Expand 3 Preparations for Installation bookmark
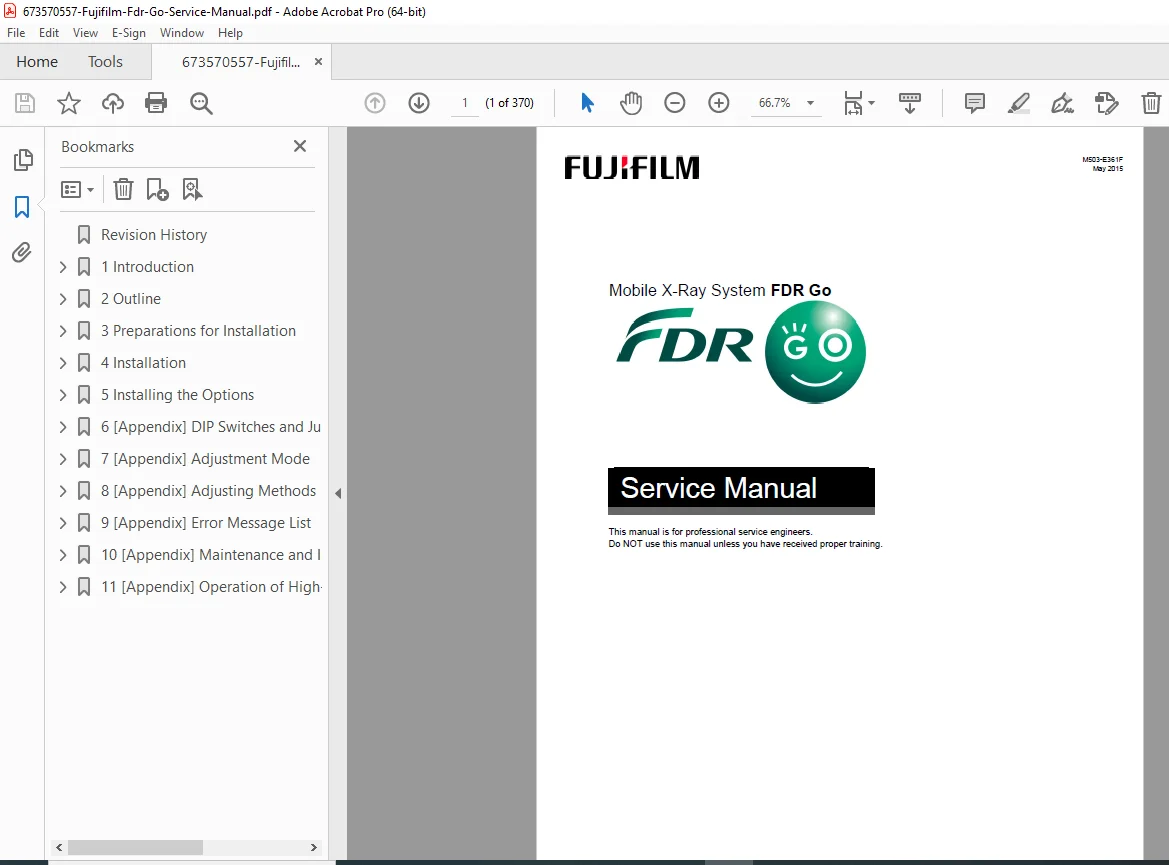This screenshot has width=1169, height=865. (x=63, y=331)
